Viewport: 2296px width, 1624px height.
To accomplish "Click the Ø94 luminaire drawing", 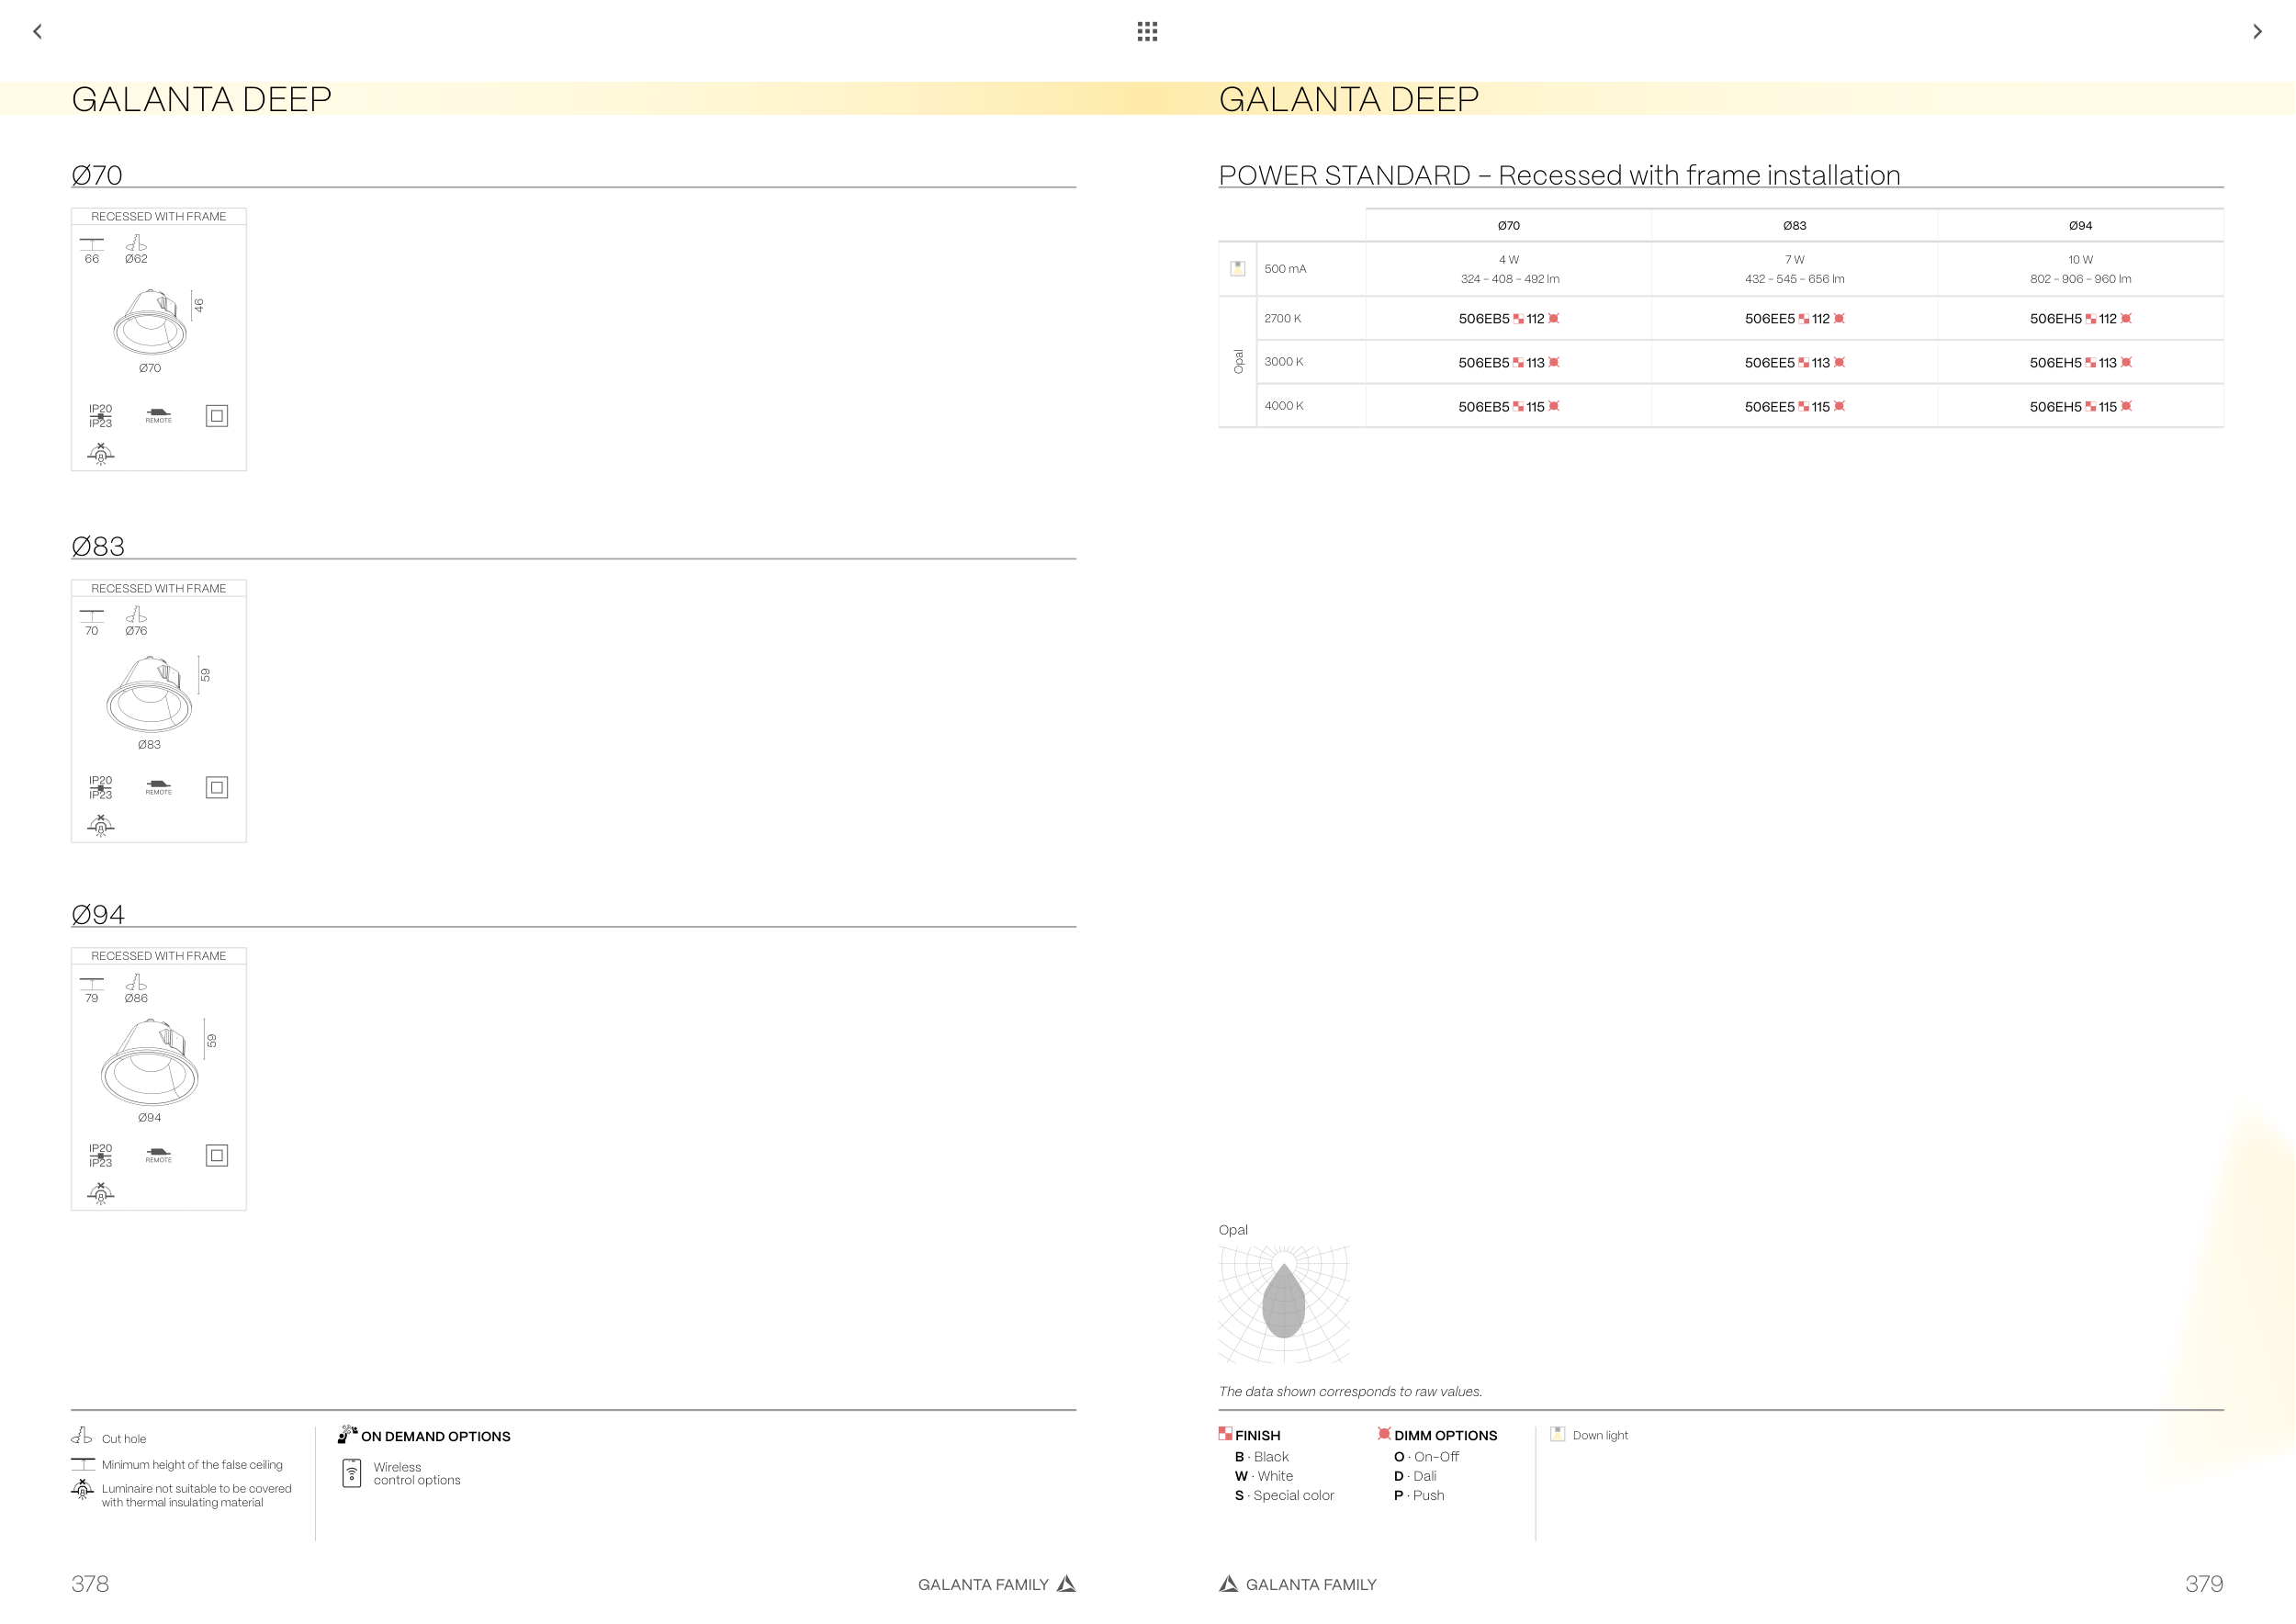I will click(x=150, y=1062).
